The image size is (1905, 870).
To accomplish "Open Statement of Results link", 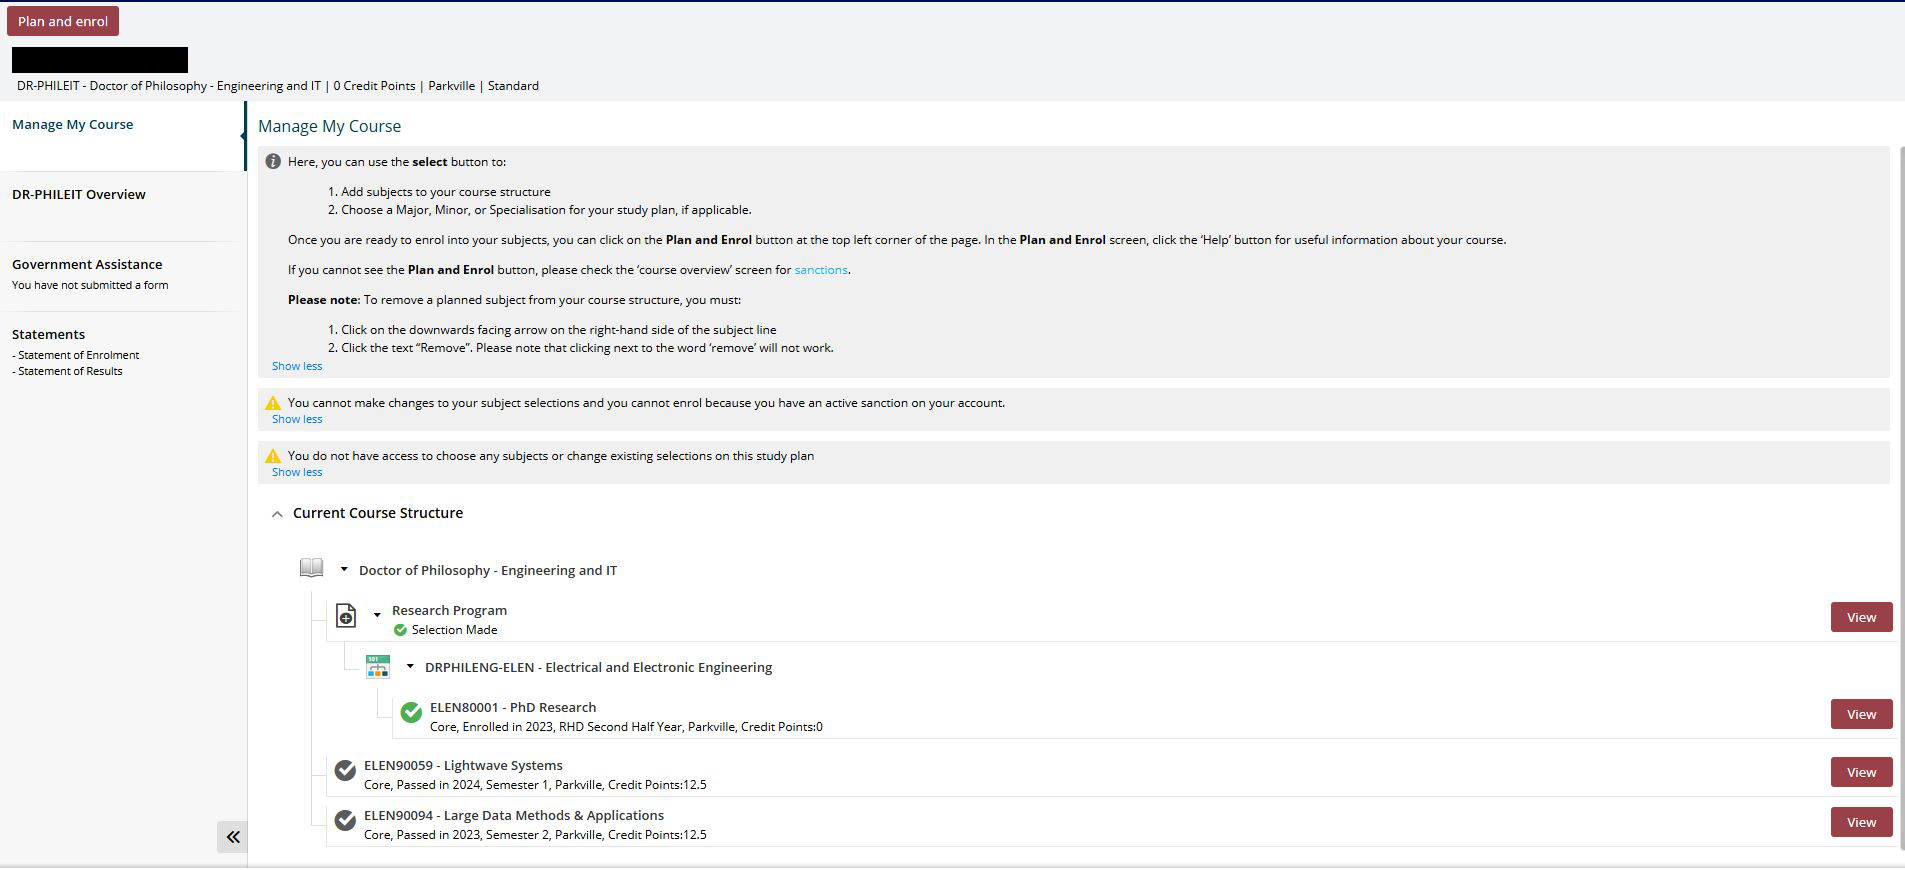I will (x=70, y=371).
